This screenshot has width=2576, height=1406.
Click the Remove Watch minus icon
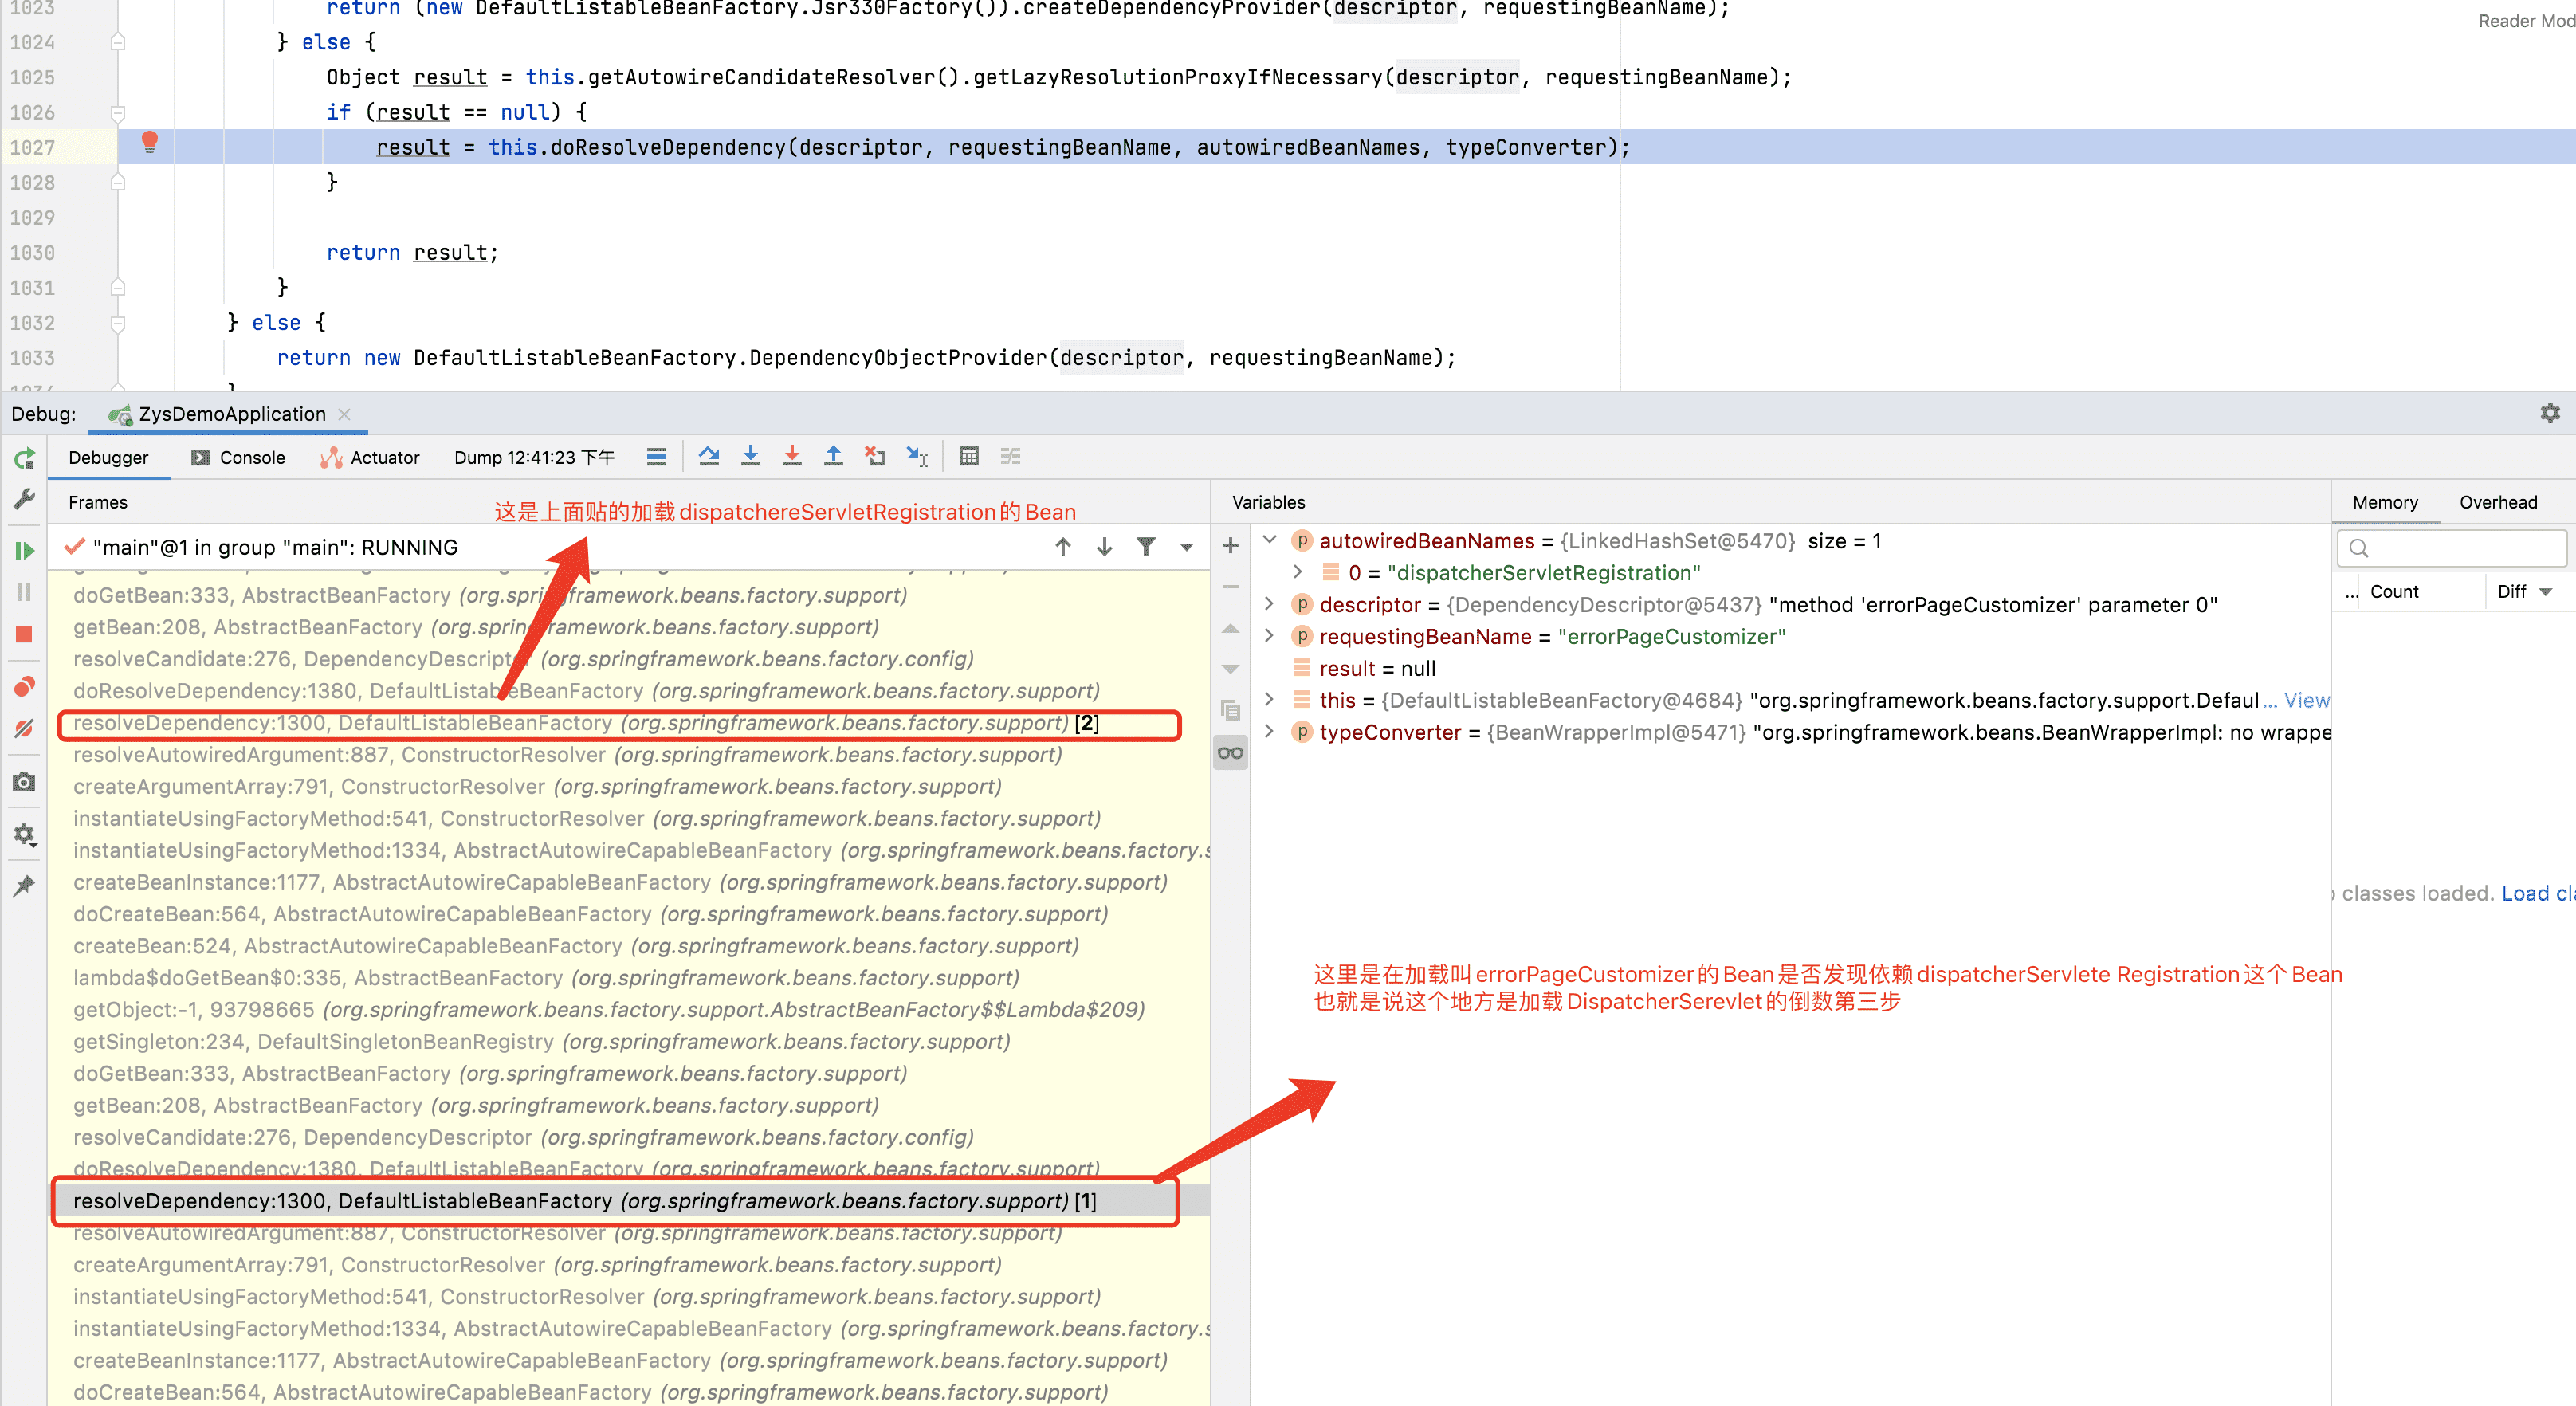pos(1230,587)
